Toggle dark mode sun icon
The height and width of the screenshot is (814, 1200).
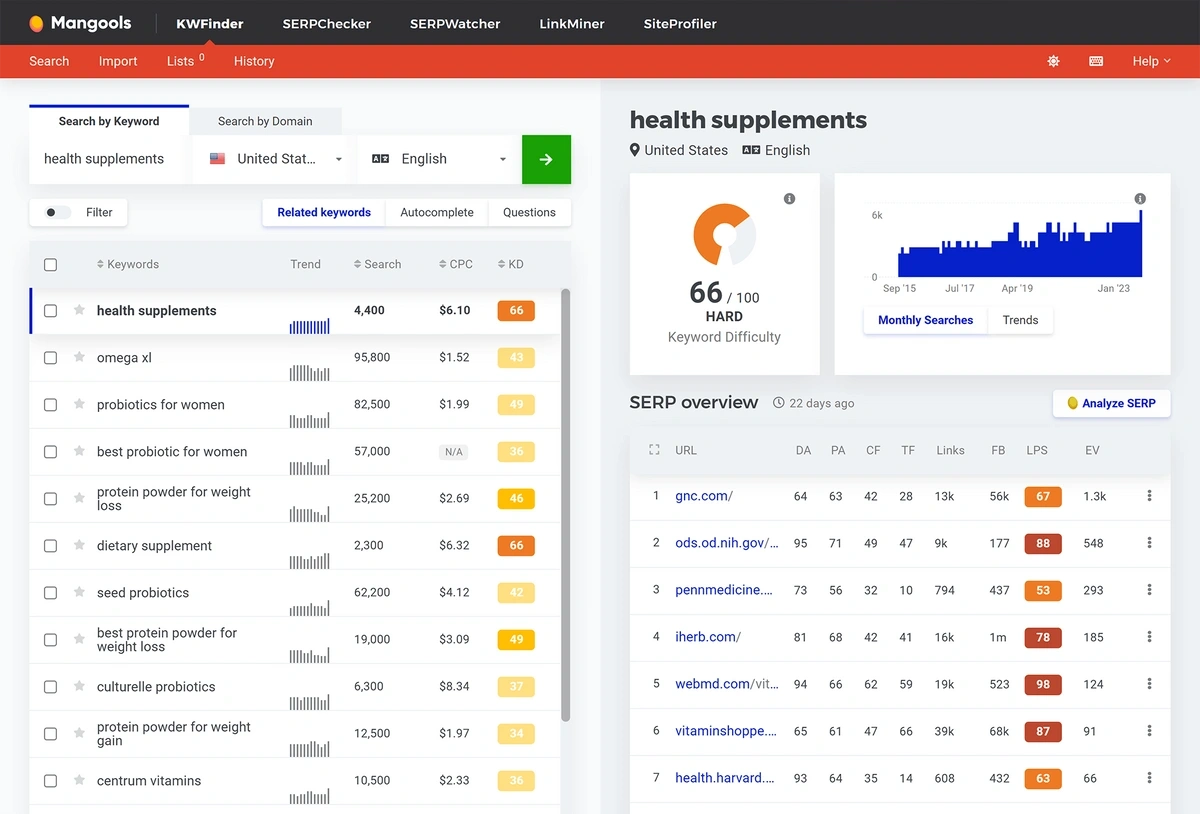pyautogui.click(x=1053, y=61)
